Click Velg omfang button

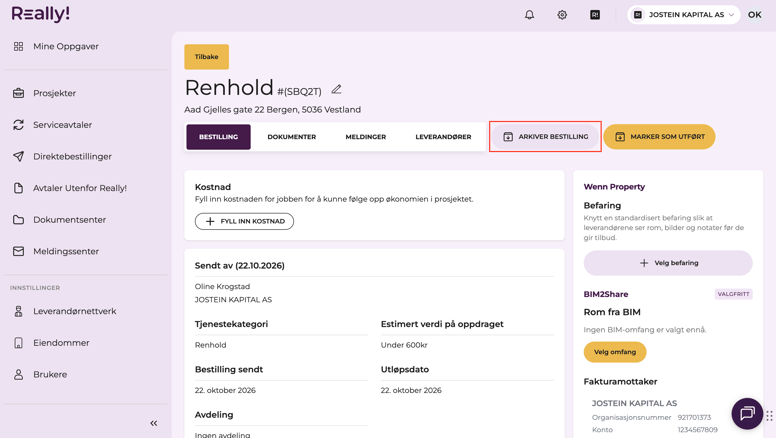coord(615,352)
